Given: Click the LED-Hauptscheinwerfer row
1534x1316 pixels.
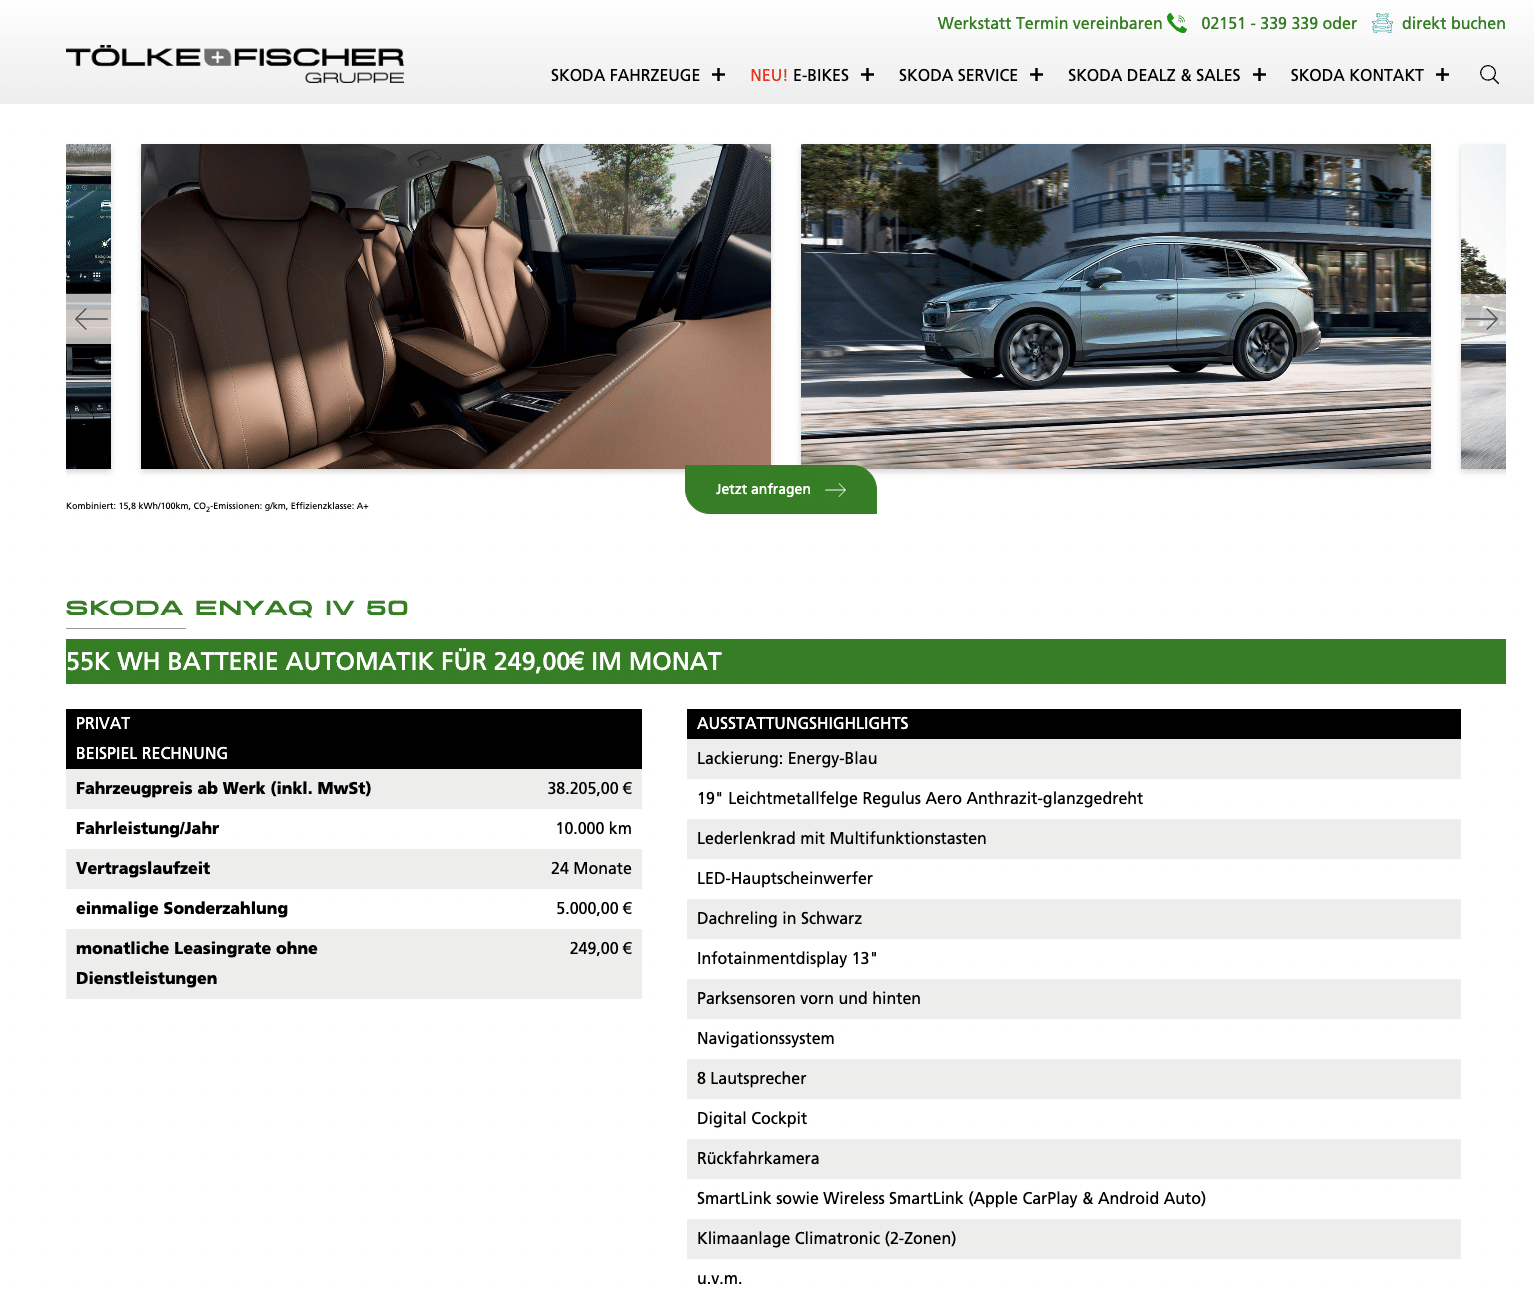Looking at the screenshot, I should tap(1074, 879).
